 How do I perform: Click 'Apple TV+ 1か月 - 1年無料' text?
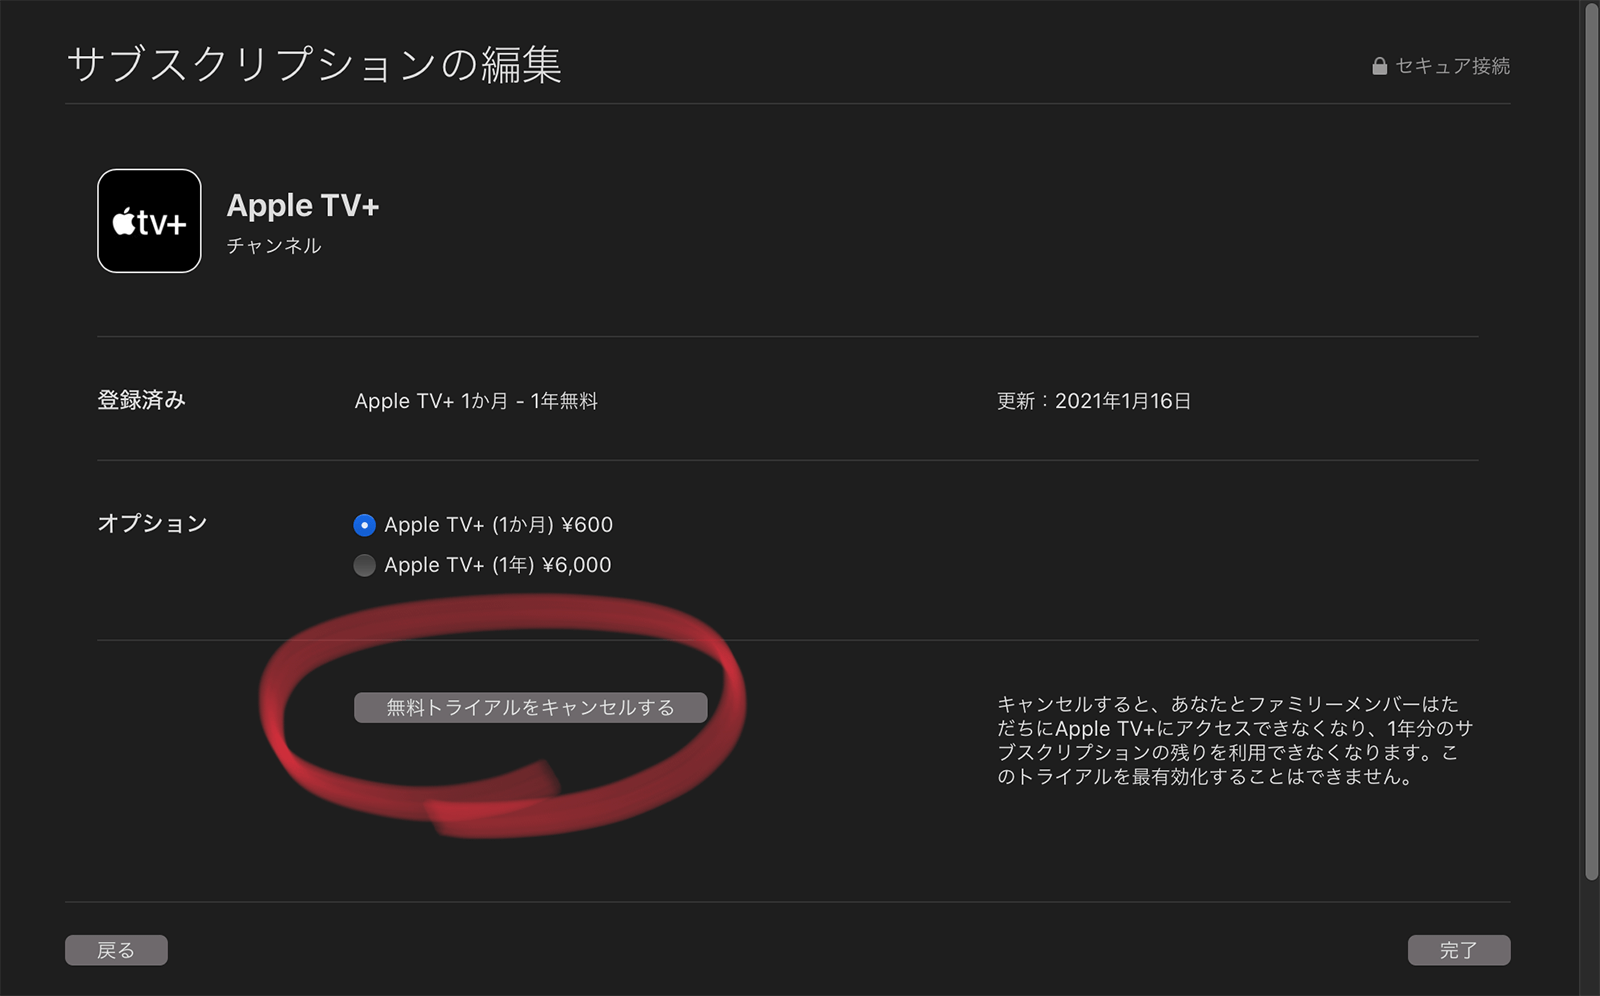(476, 401)
